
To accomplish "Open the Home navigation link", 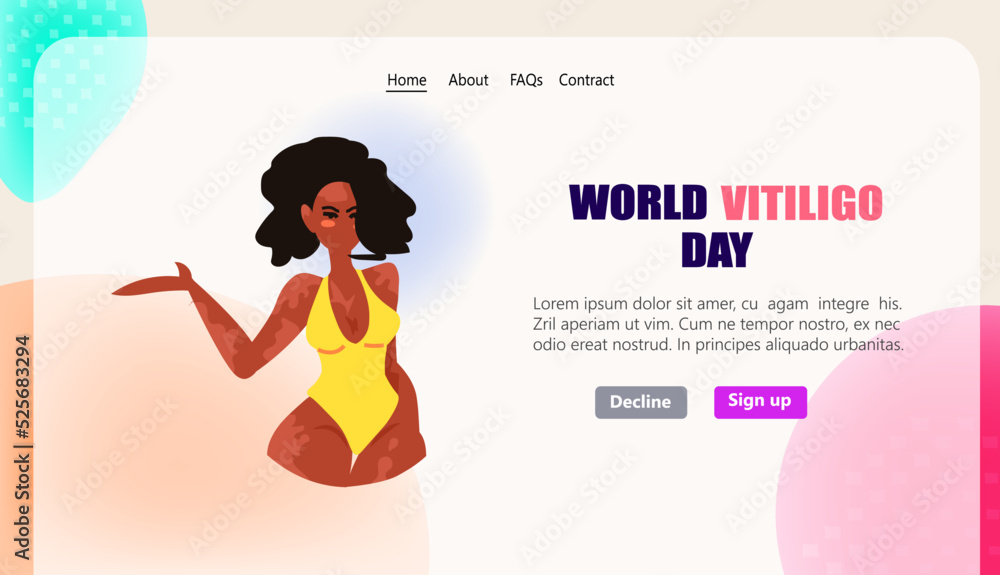I will (406, 80).
